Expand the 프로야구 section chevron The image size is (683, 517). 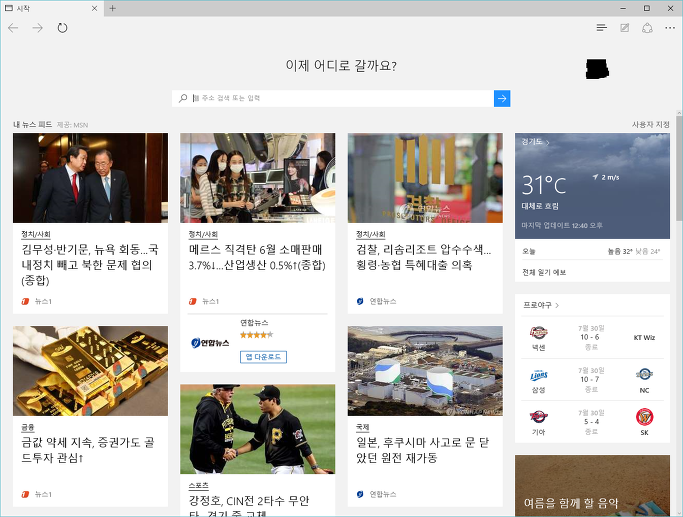[x=557, y=305]
